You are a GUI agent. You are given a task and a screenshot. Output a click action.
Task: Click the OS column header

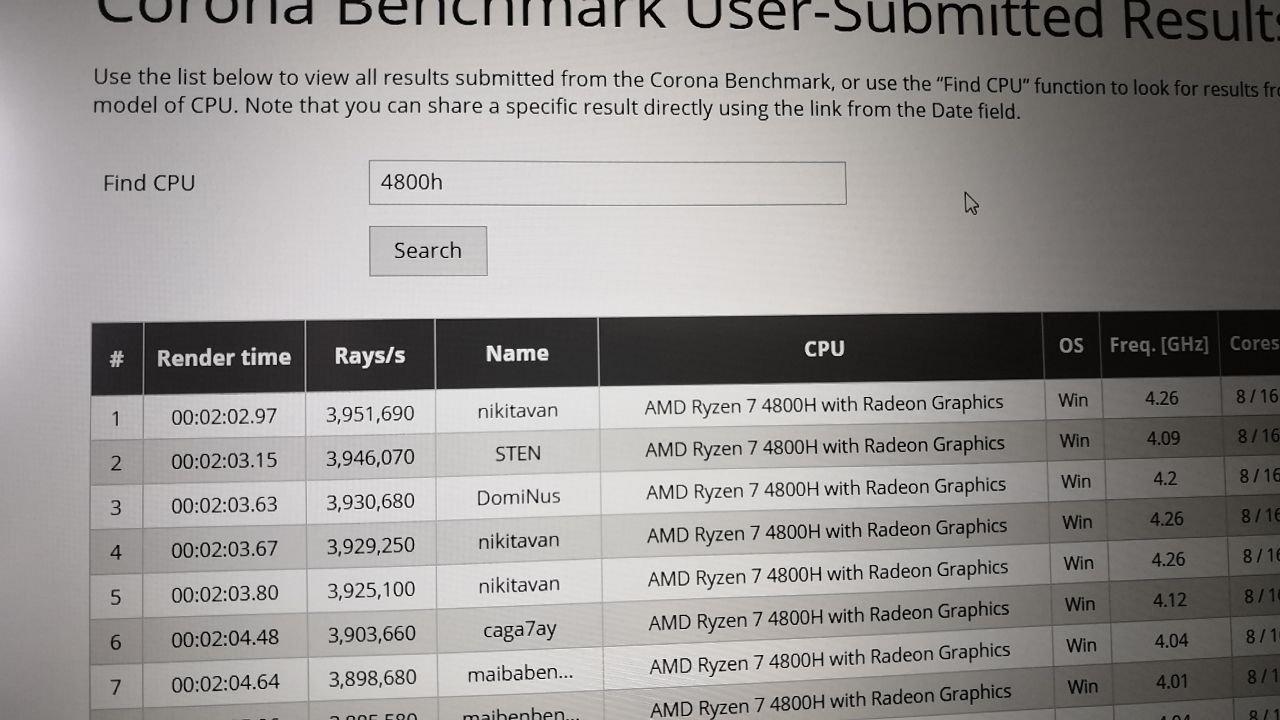click(1071, 345)
